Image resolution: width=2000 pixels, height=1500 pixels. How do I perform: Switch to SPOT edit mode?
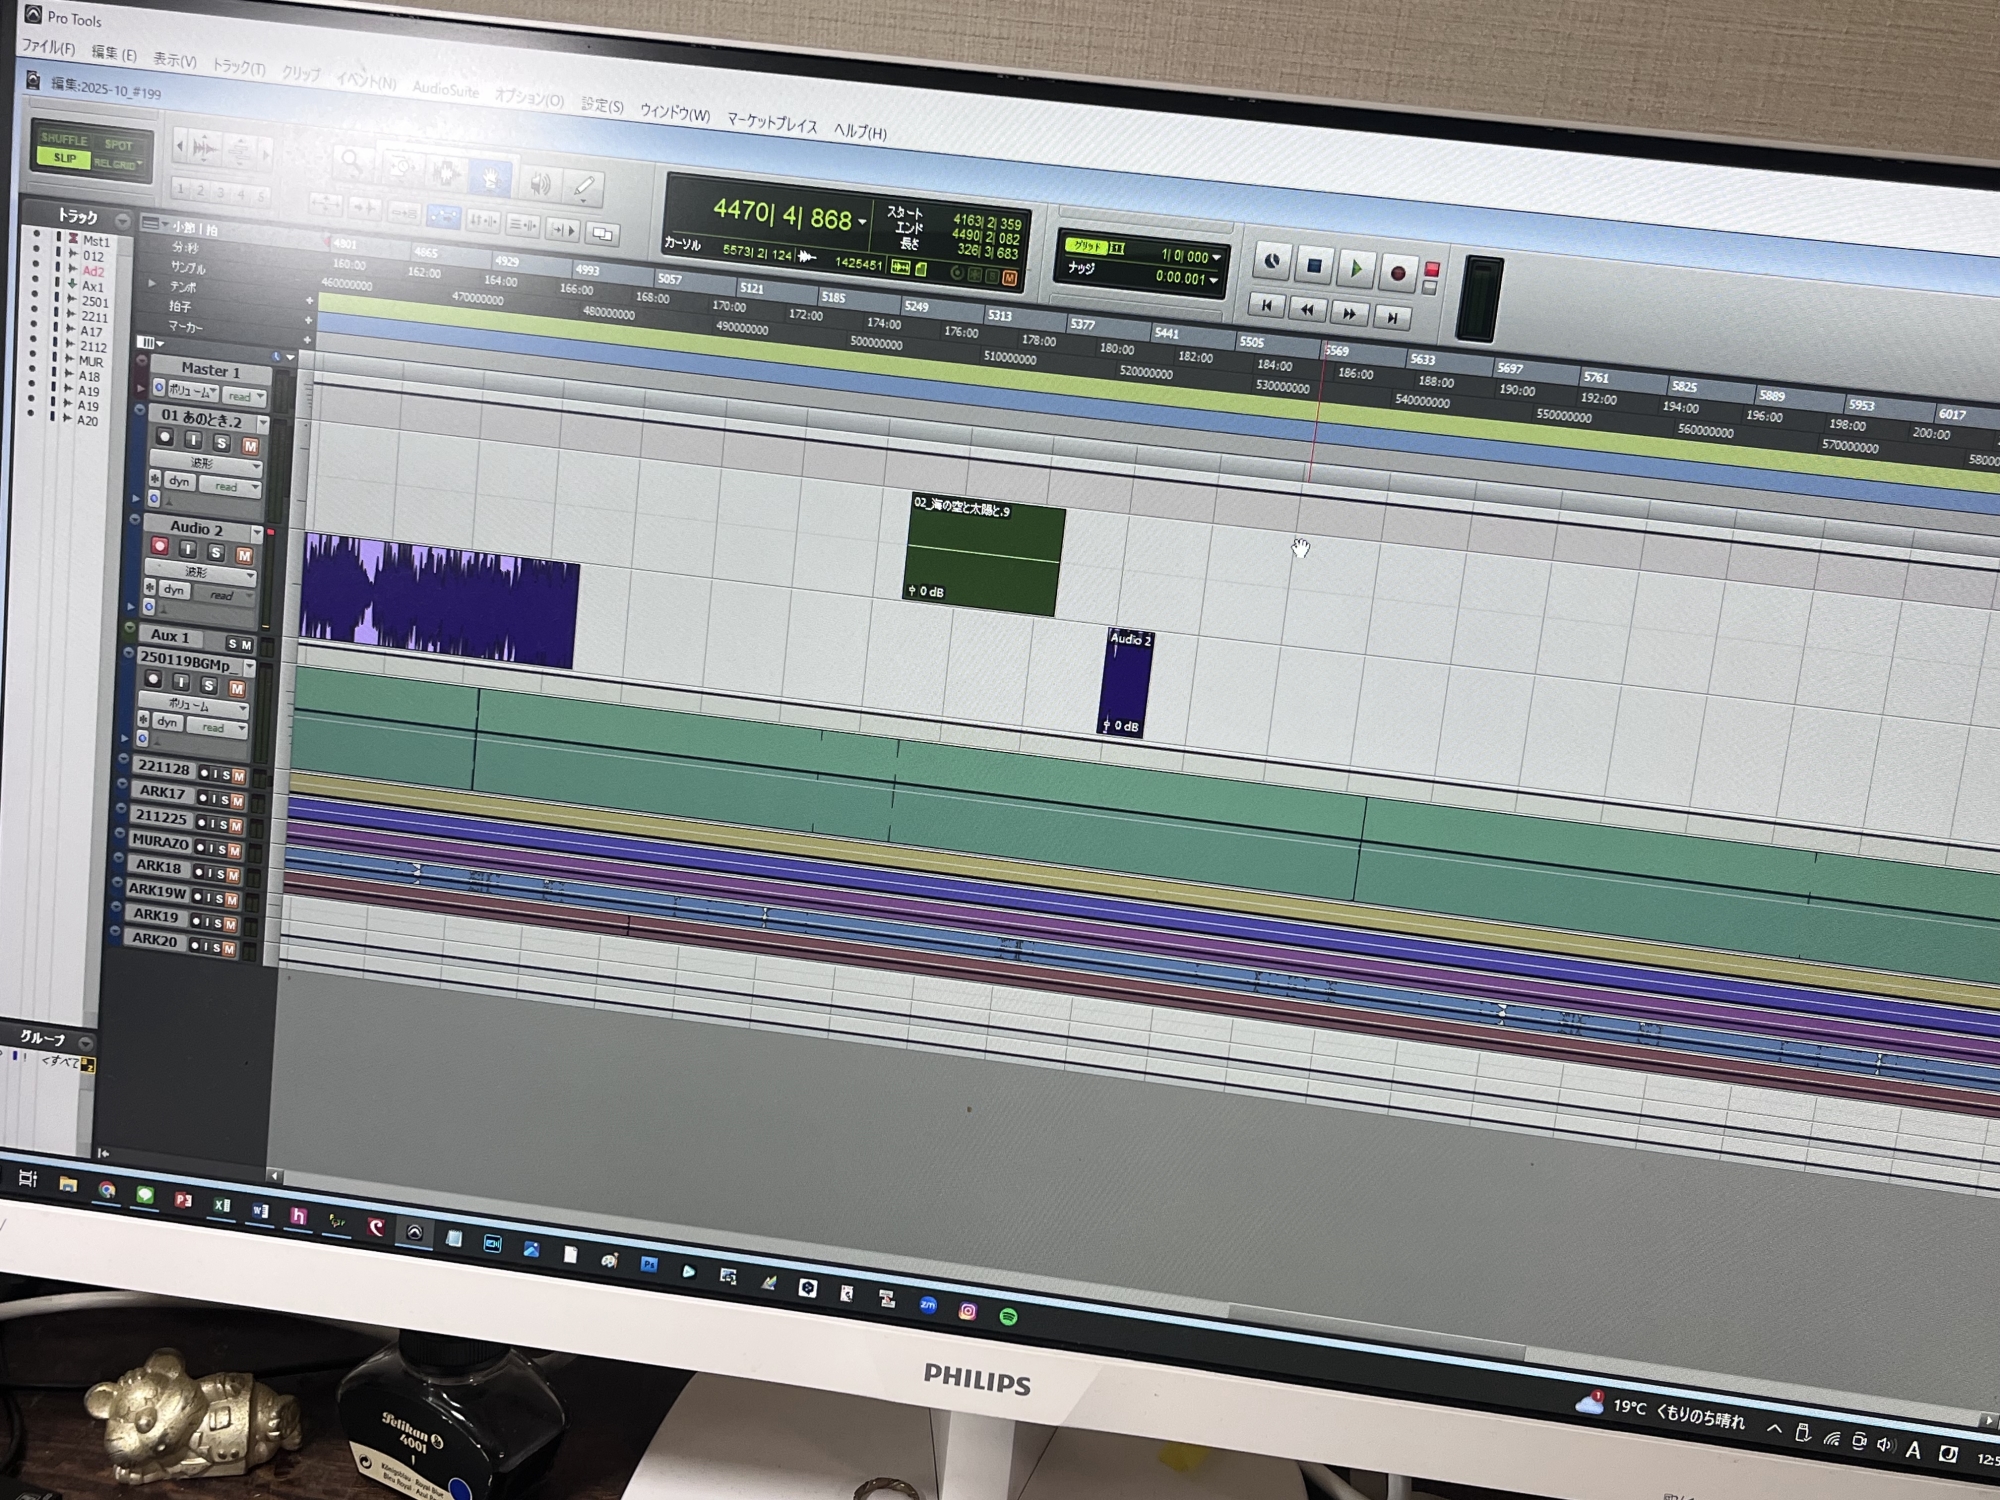[118, 145]
